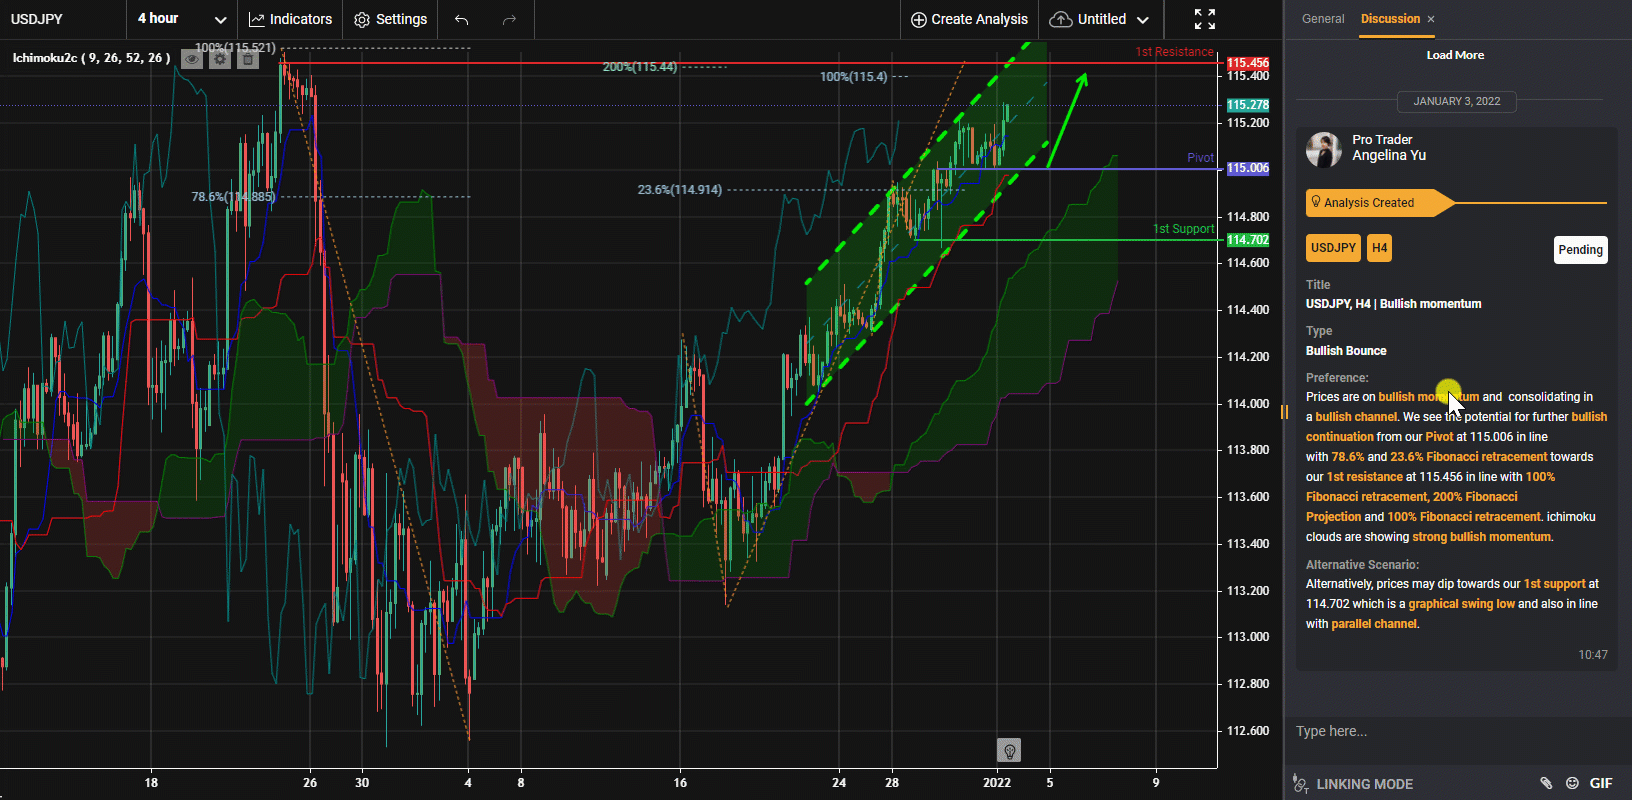Click Load More in the discussion
Viewport: 1632px width, 800px height.
1455,55
